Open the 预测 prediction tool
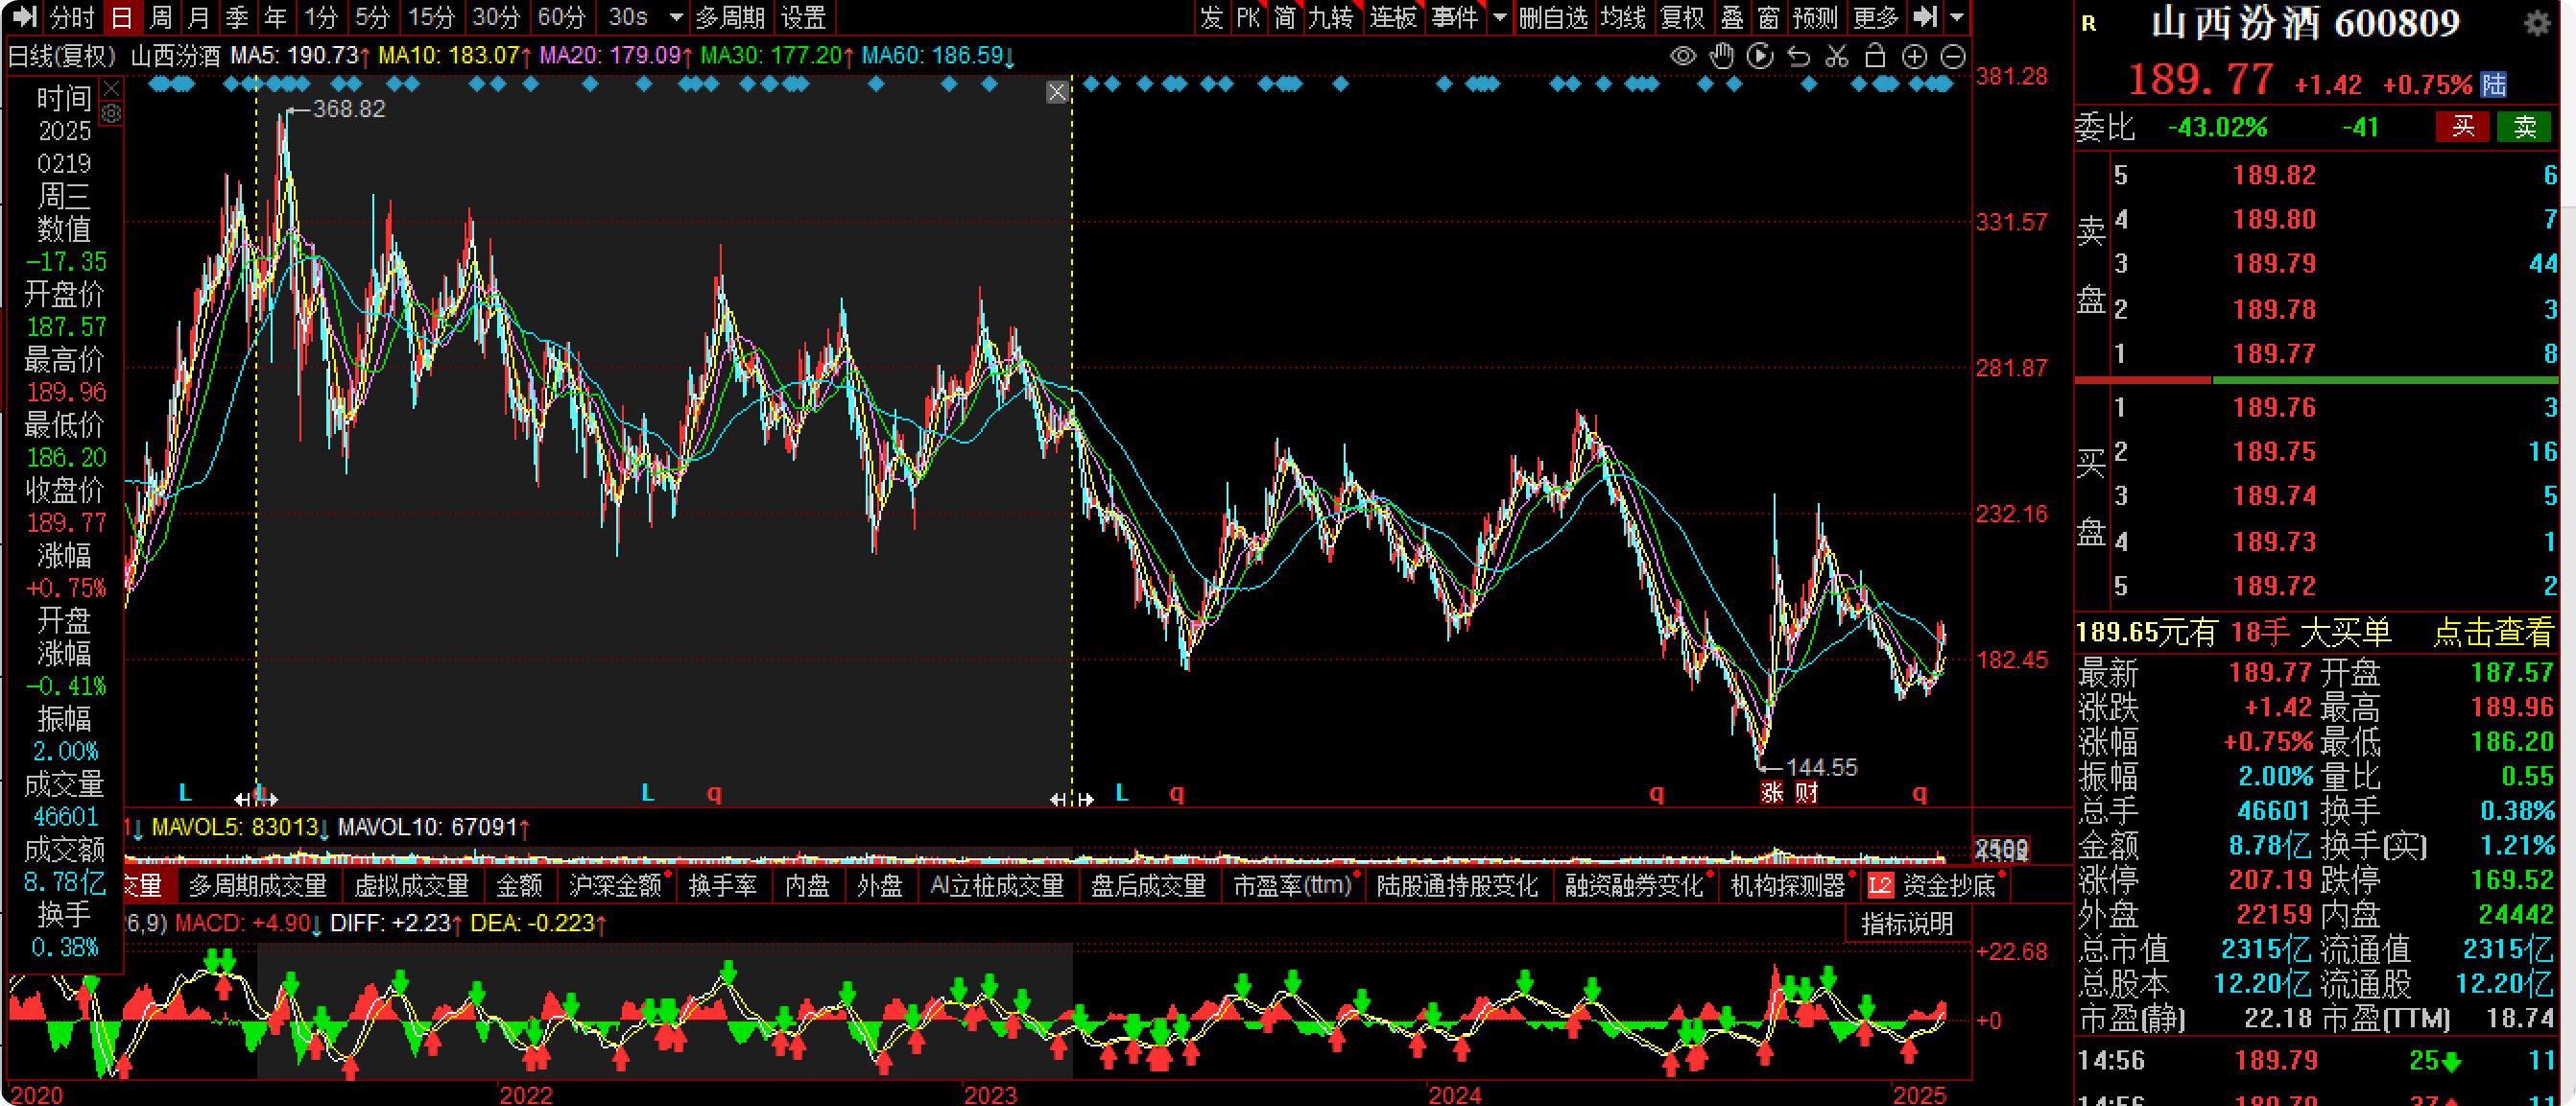2576x1106 pixels. (1815, 17)
